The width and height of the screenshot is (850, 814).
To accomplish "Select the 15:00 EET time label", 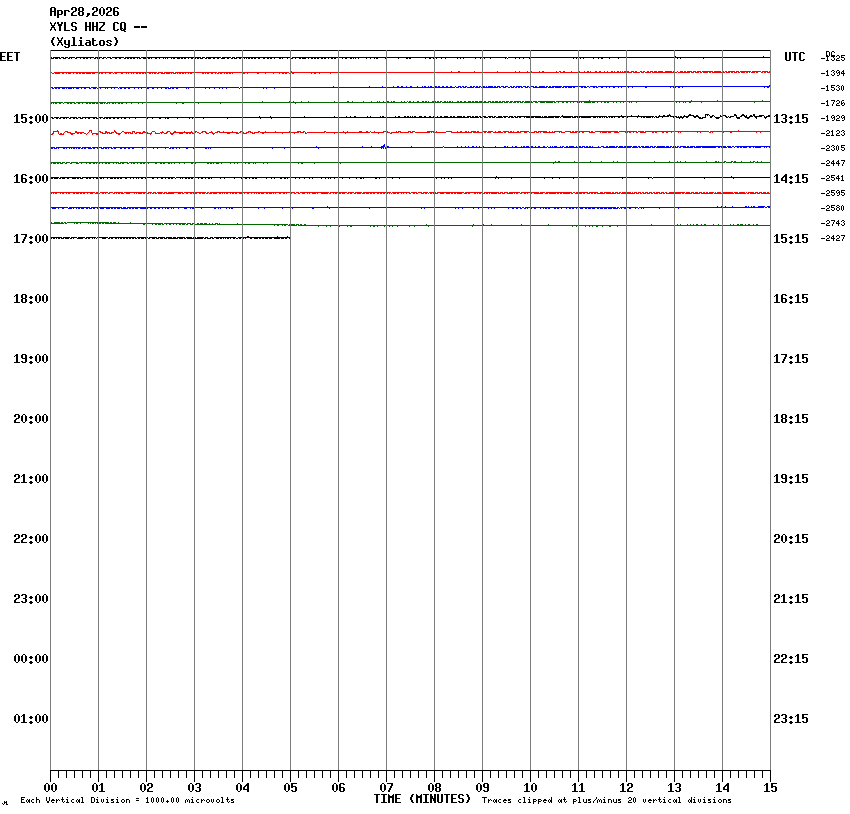I will (x=30, y=119).
